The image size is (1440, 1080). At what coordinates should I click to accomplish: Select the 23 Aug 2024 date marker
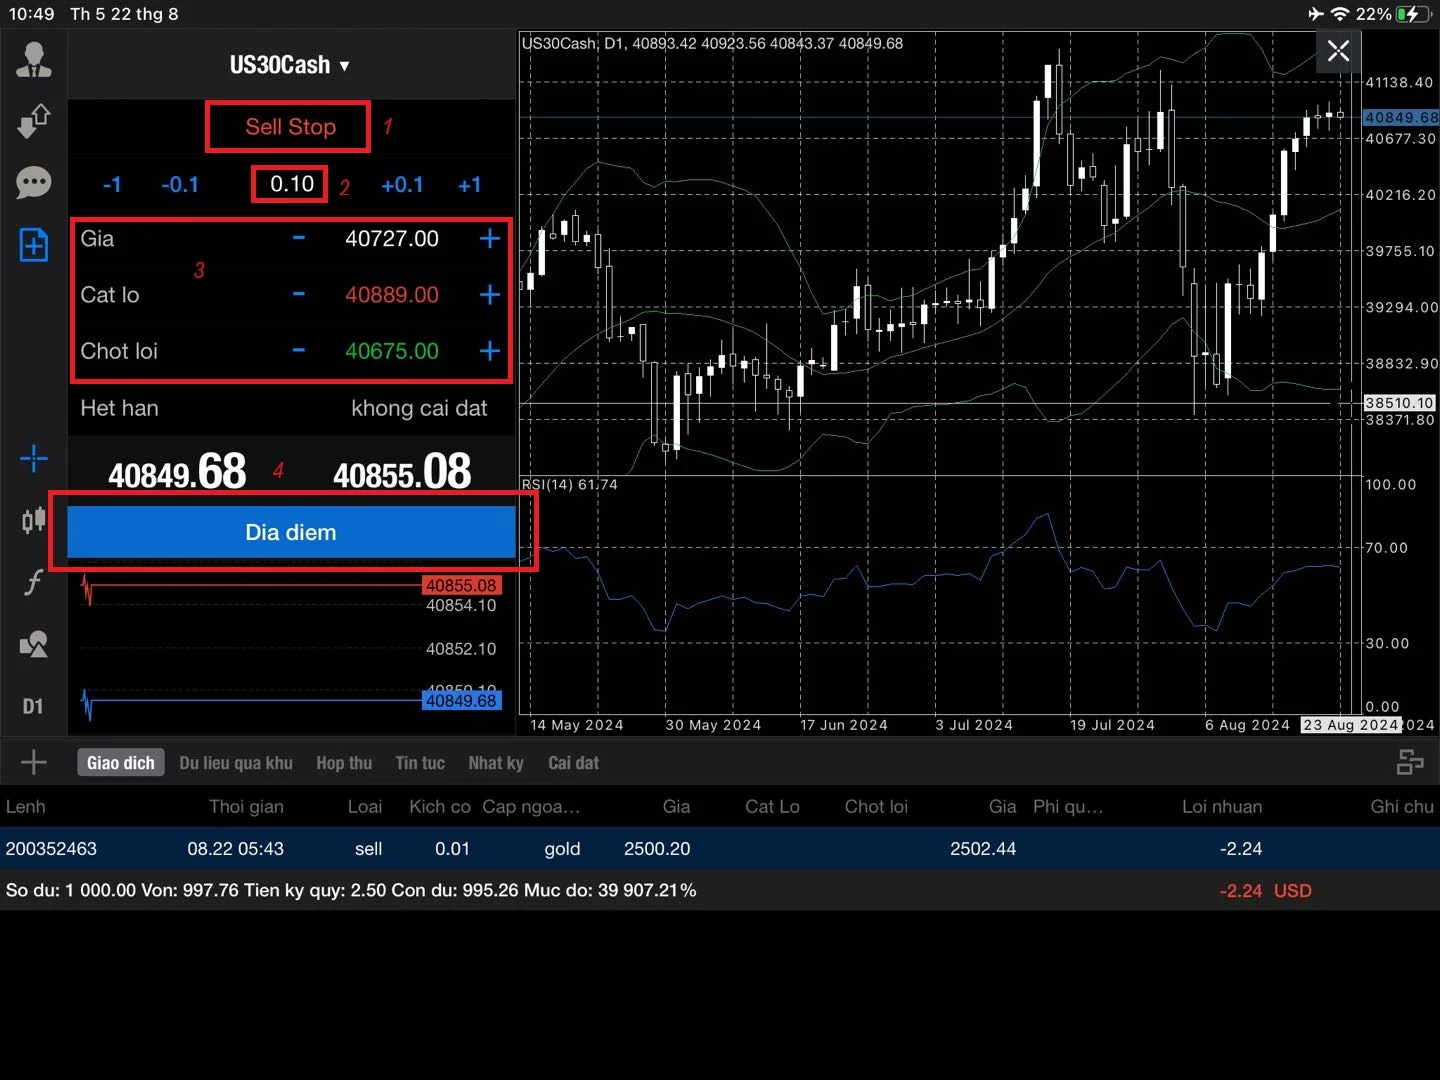1350,724
